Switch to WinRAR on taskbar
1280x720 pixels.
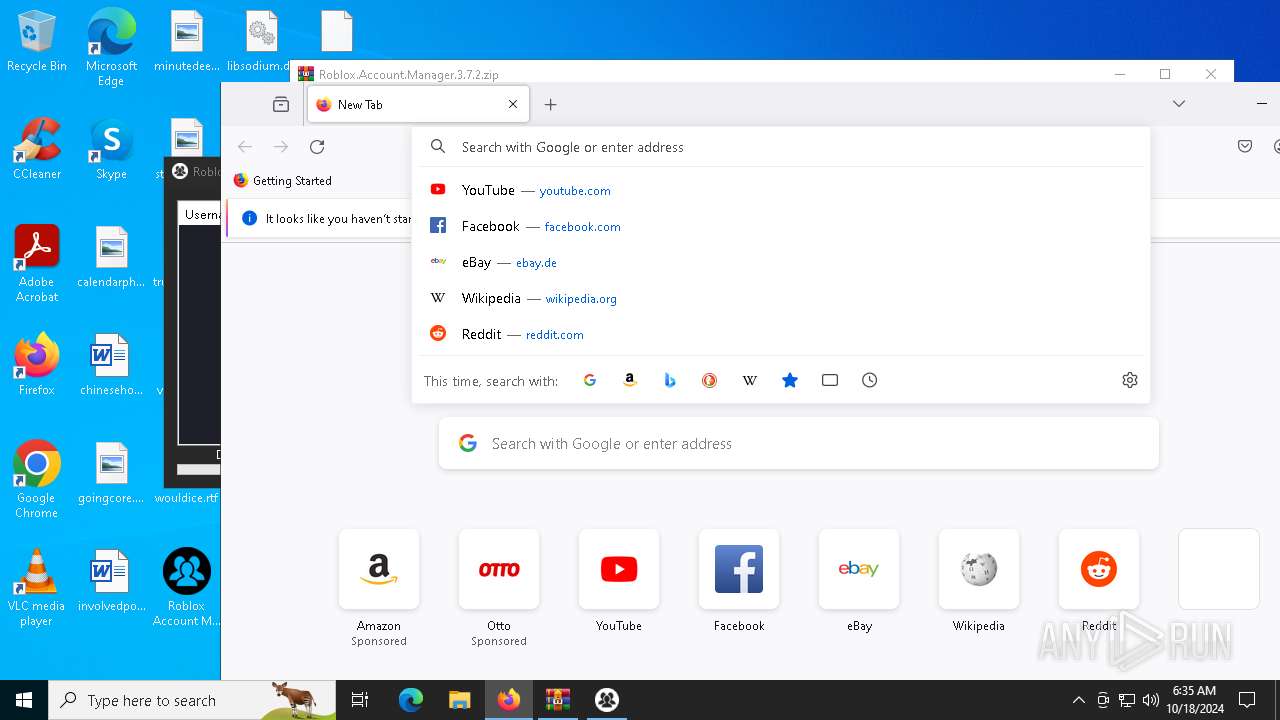tap(557, 700)
